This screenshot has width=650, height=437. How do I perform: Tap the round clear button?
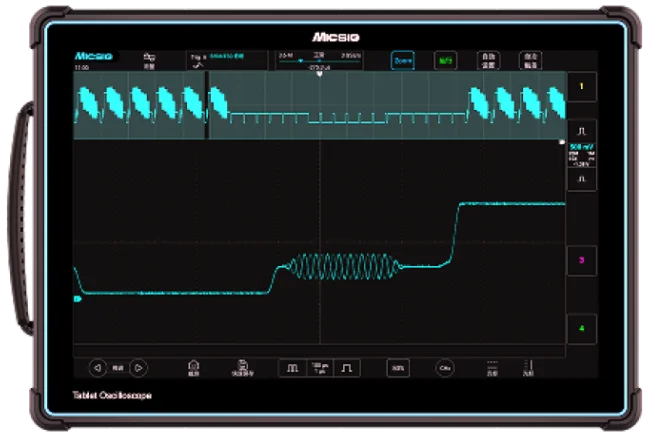(x=445, y=368)
